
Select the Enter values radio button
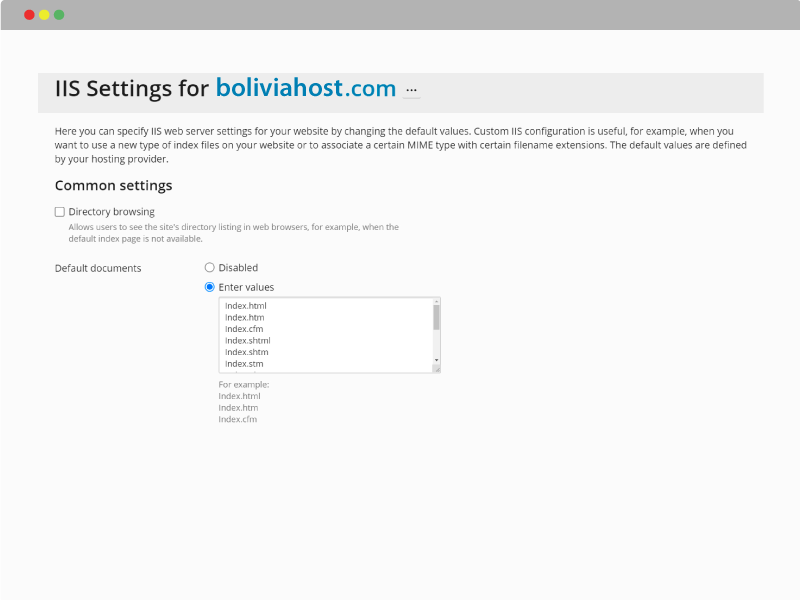click(209, 287)
